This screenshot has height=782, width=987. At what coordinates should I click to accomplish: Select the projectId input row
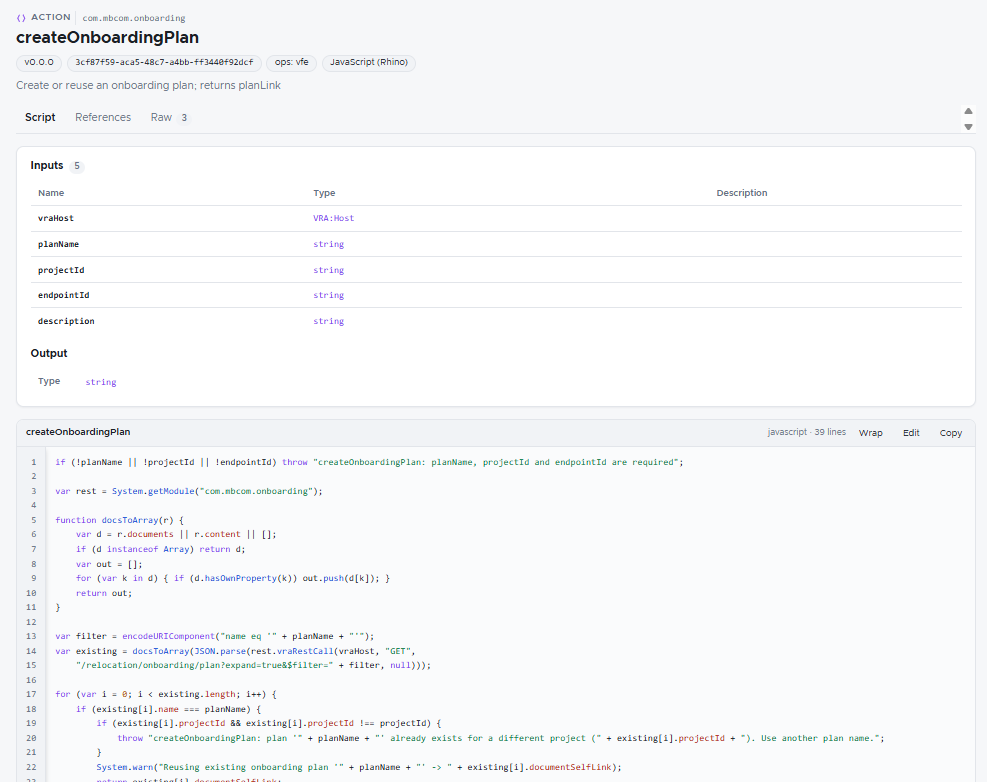tap(496, 270)
